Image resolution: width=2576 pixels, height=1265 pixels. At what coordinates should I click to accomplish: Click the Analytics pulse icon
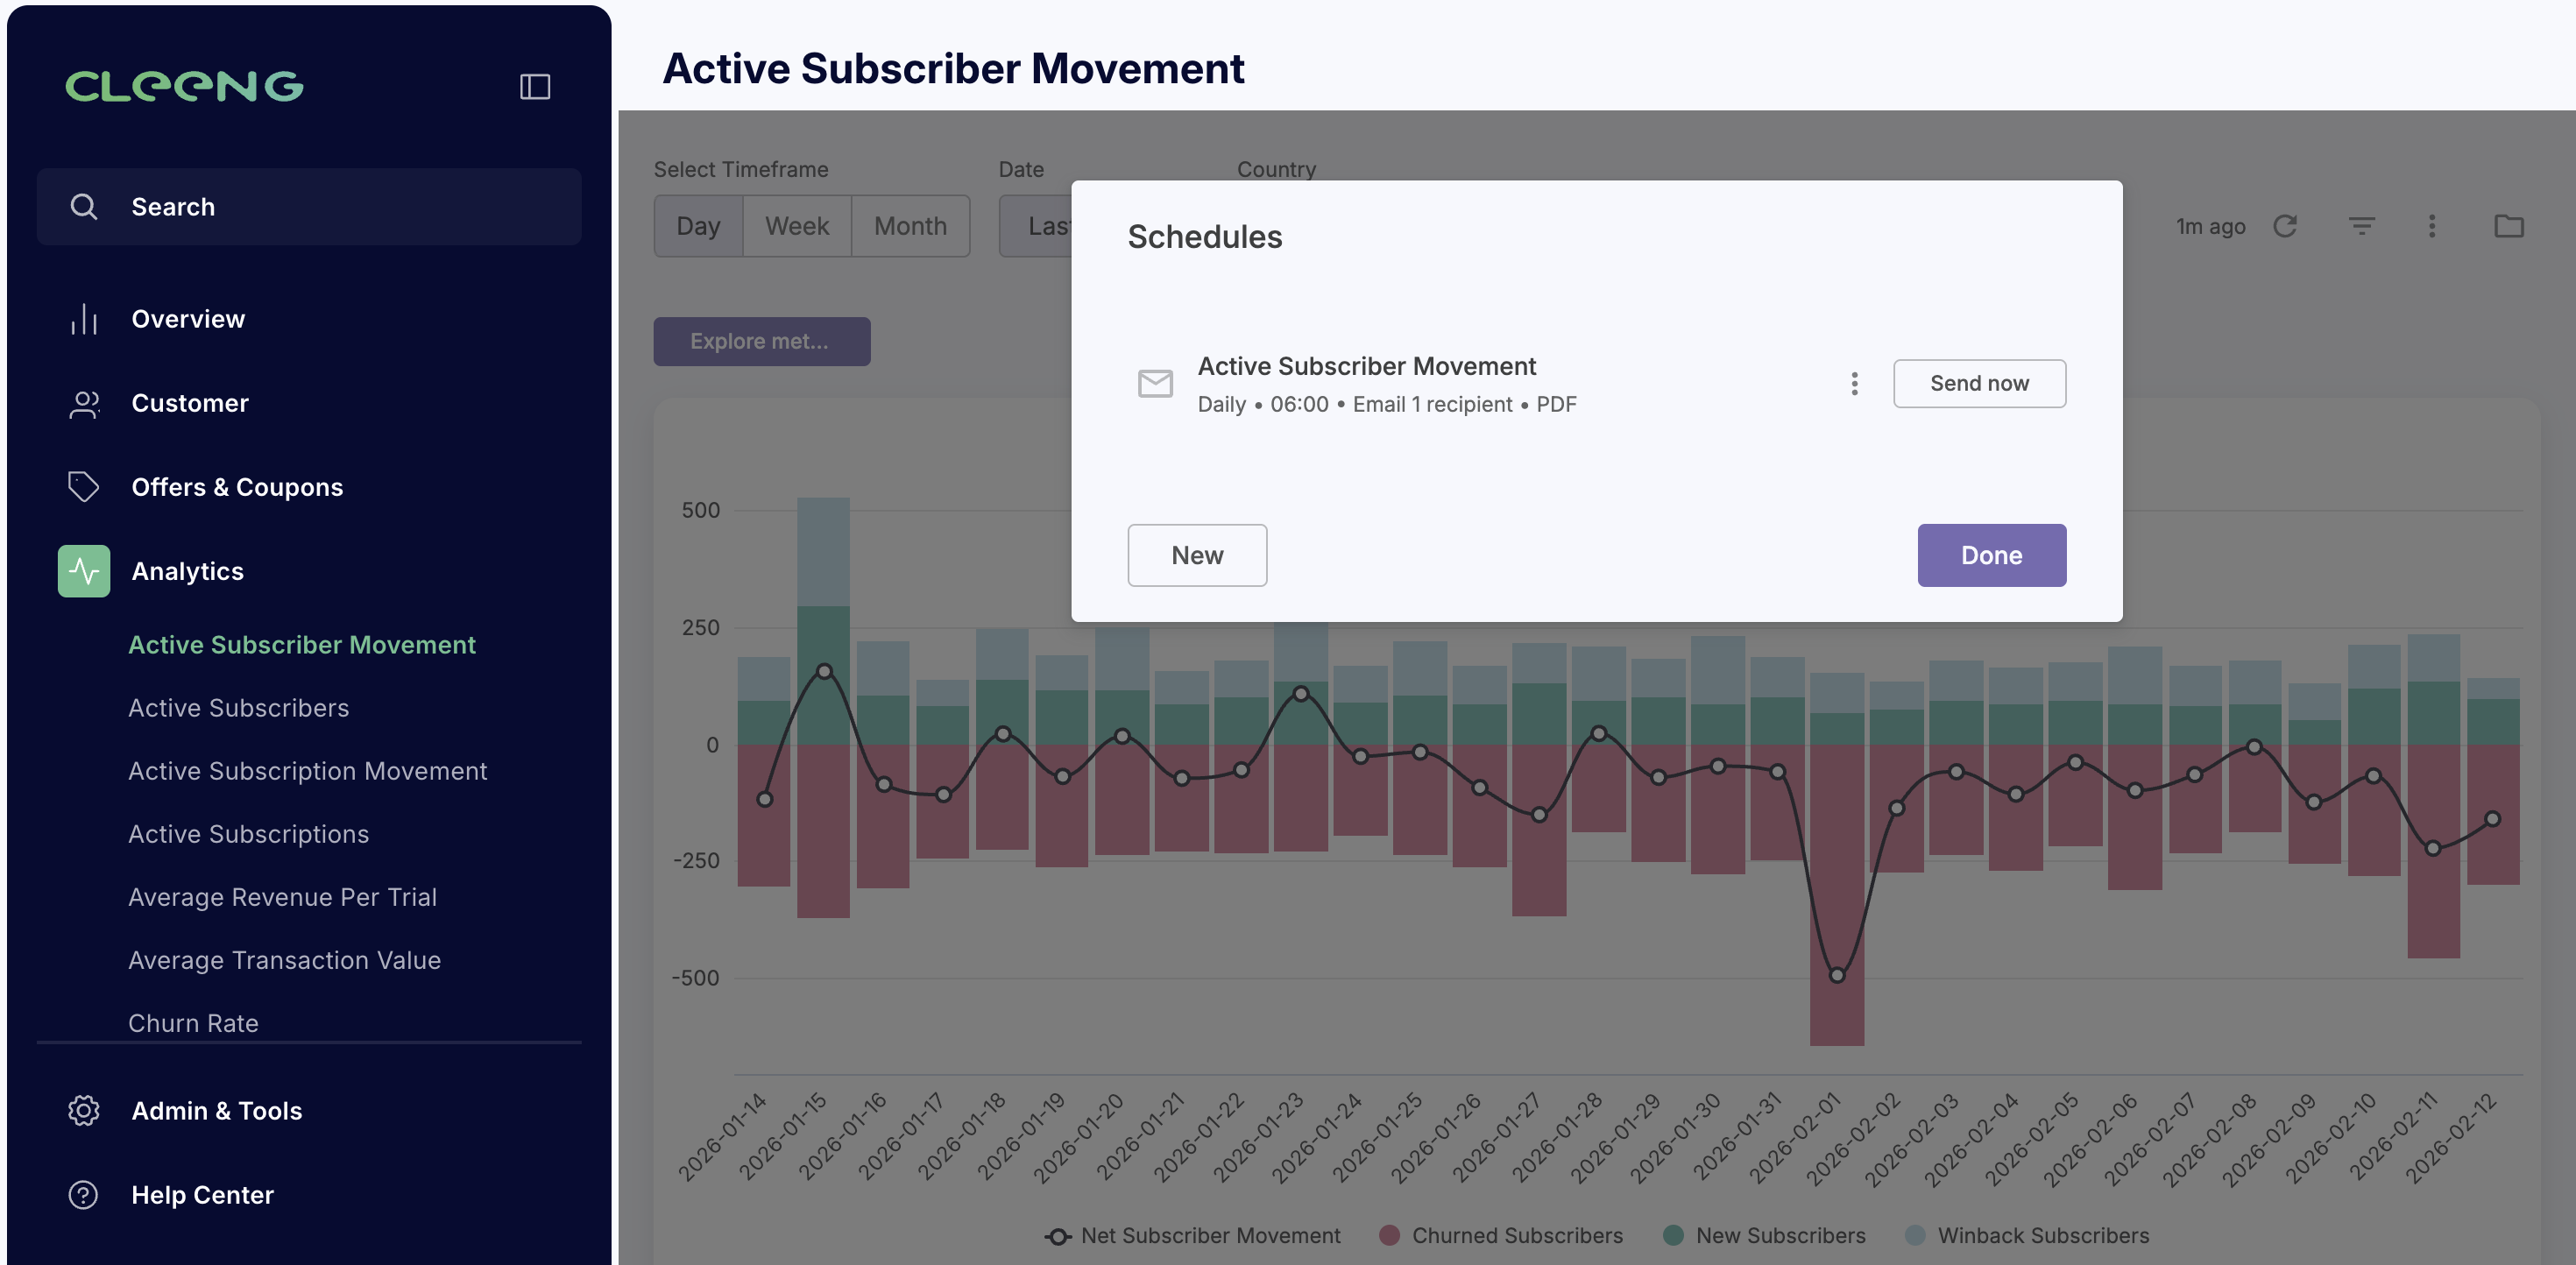(x=84, y=571)
